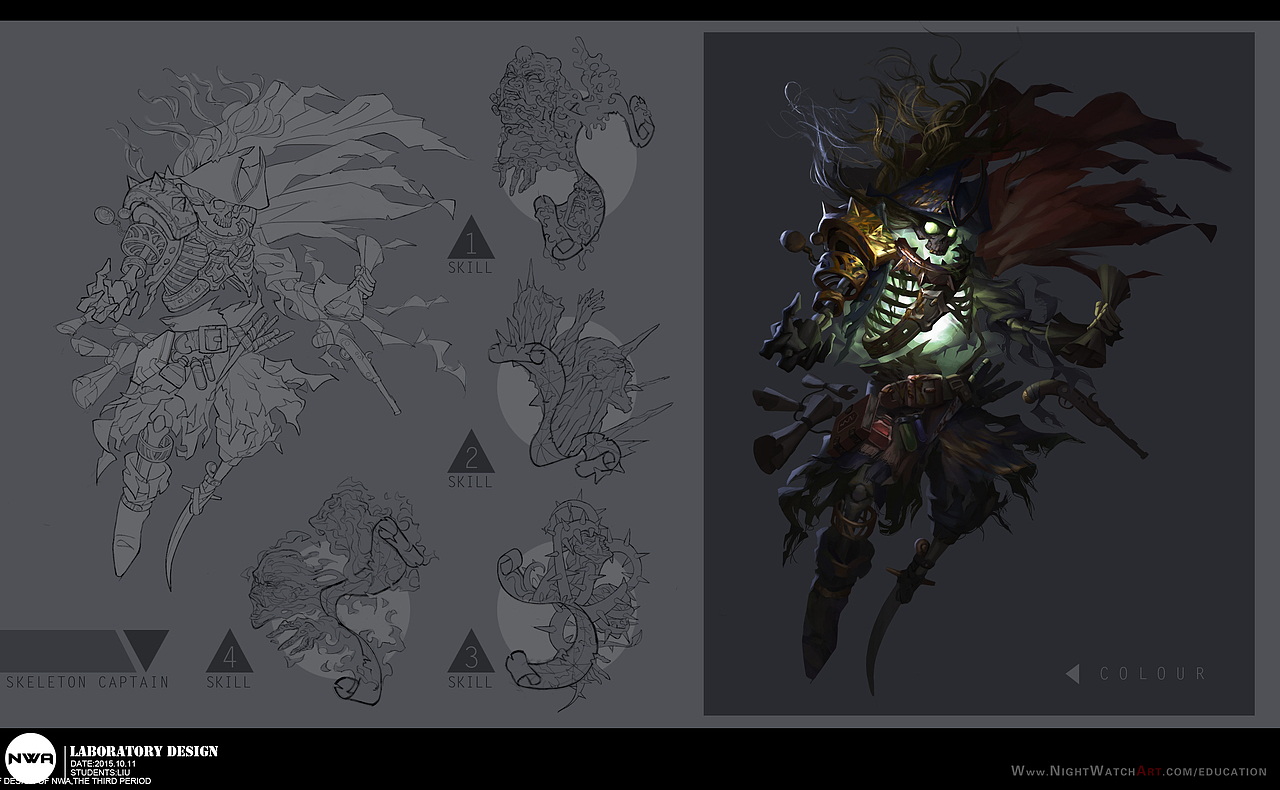This screenshot has height=790, width=1280.
Task: Click the number 4 skill triangle
Action: 229,651
